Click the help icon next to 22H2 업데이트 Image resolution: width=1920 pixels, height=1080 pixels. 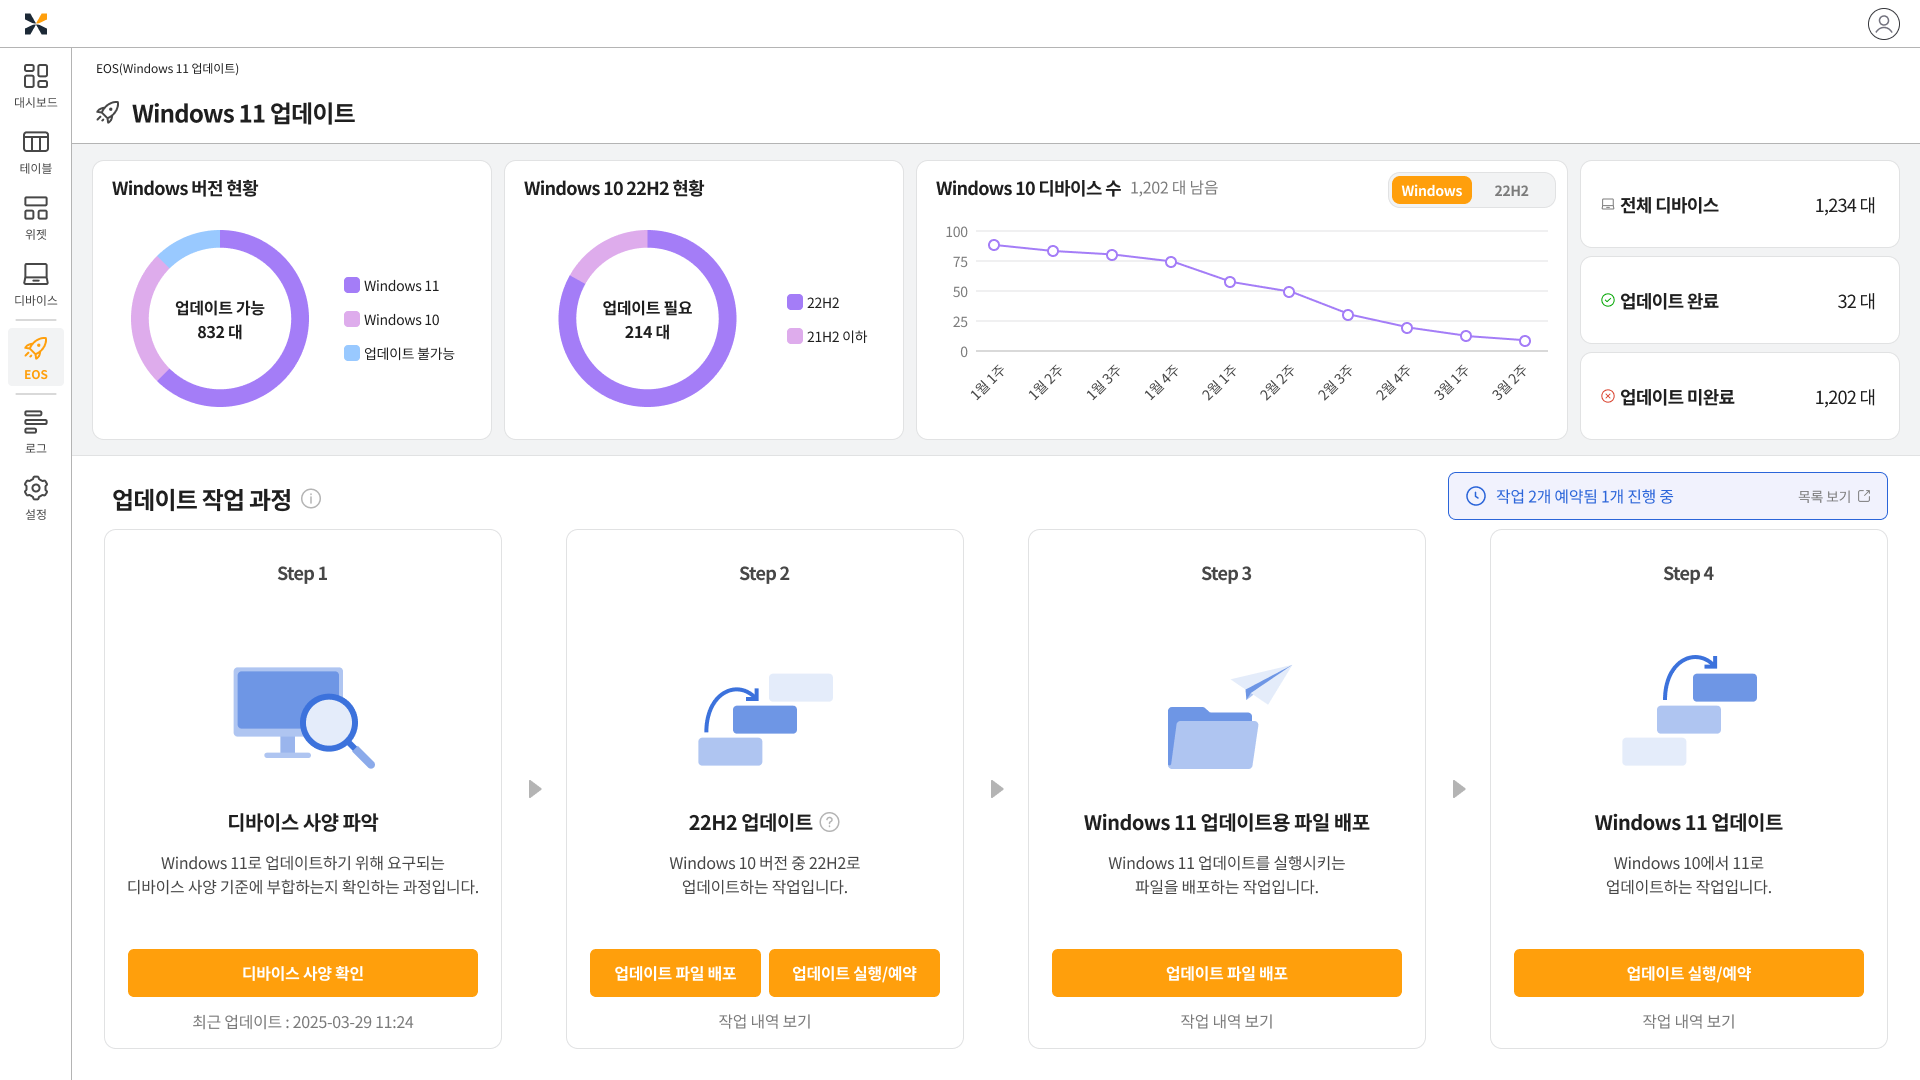pos(829,822)
